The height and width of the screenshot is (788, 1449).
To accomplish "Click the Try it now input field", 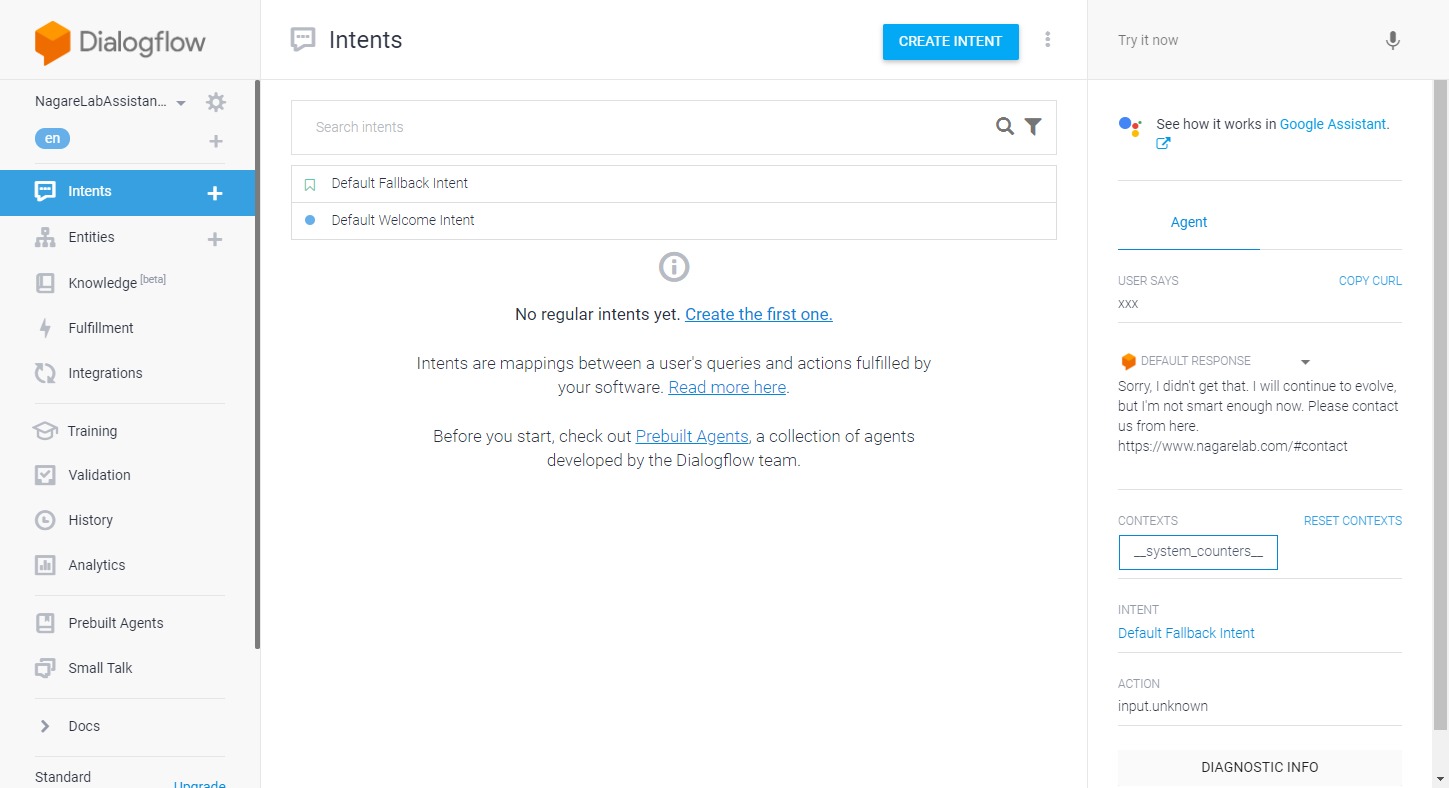I will click(1240, 41).
